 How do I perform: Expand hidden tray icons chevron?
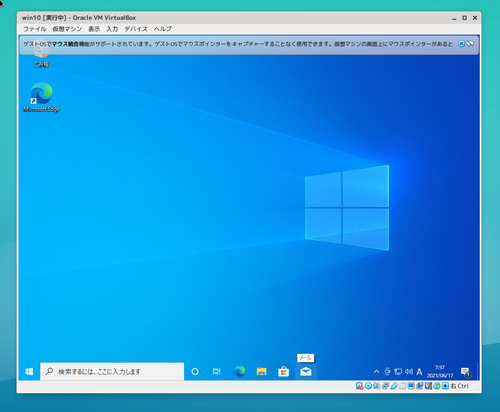(377, 372)
